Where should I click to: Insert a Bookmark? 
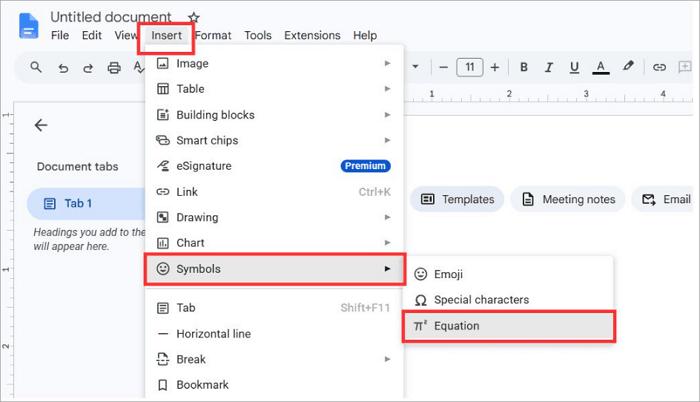(x=274, y=385)
